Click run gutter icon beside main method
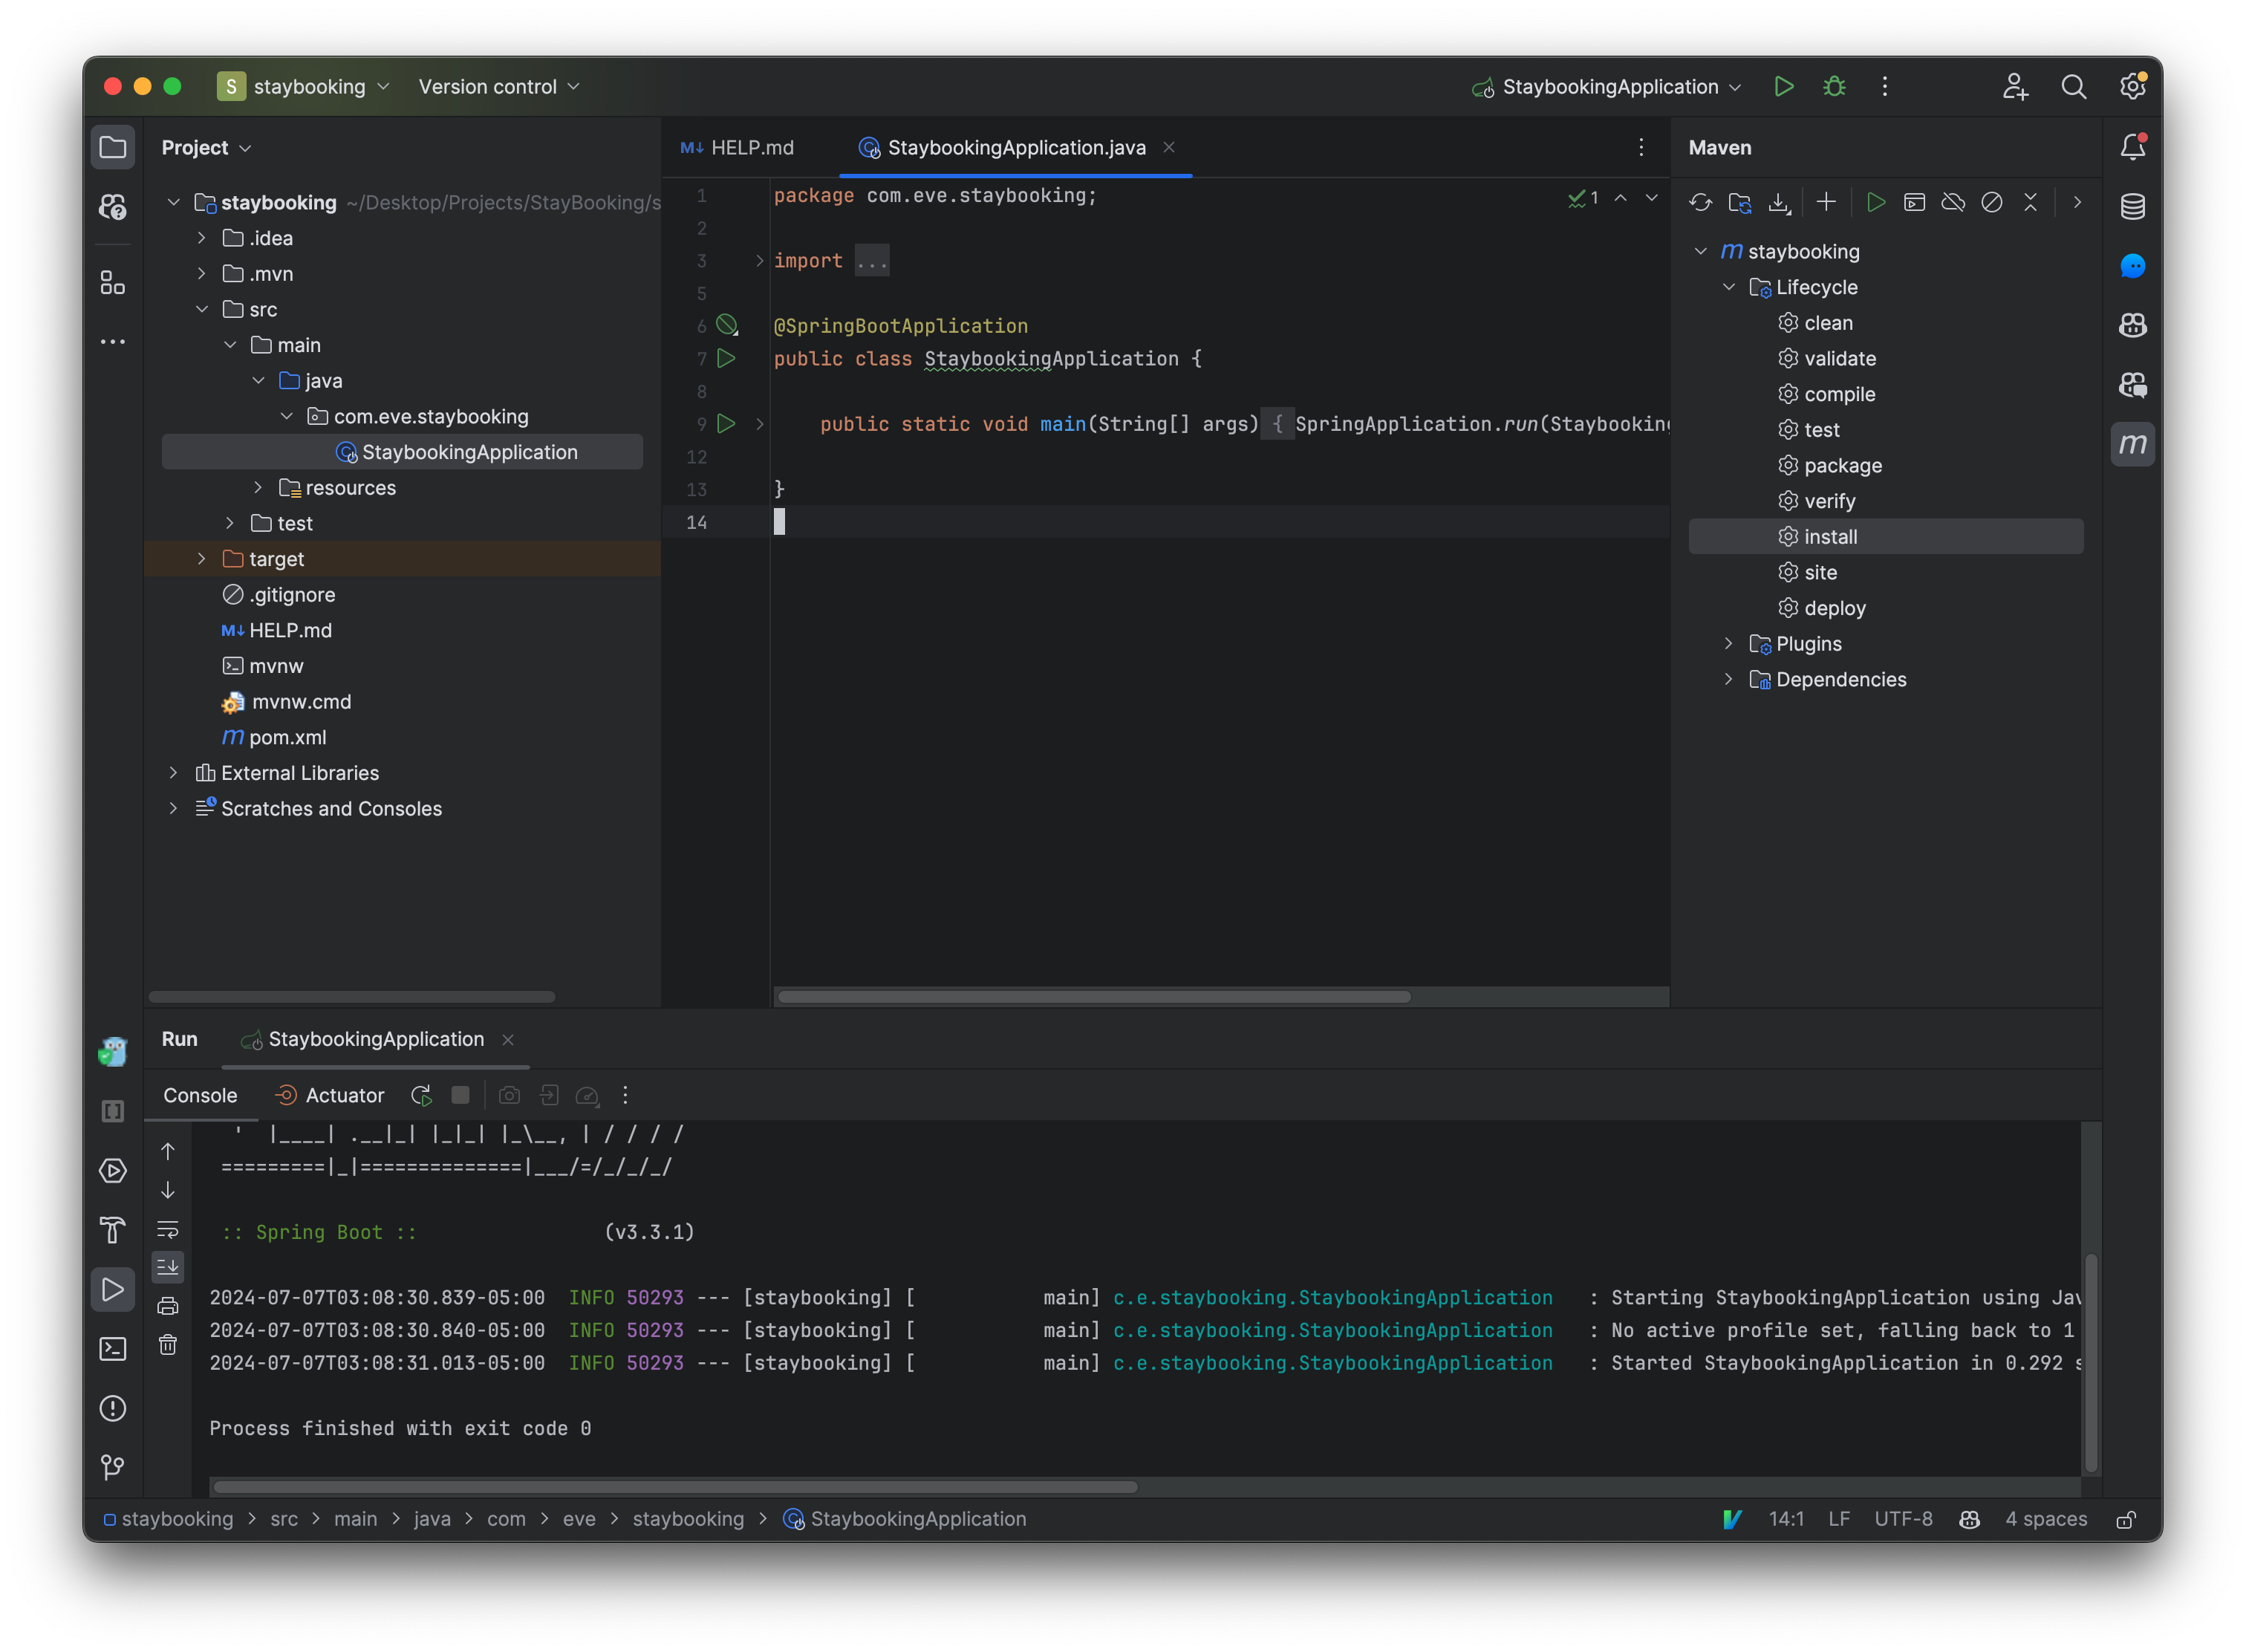 point(727,424)
